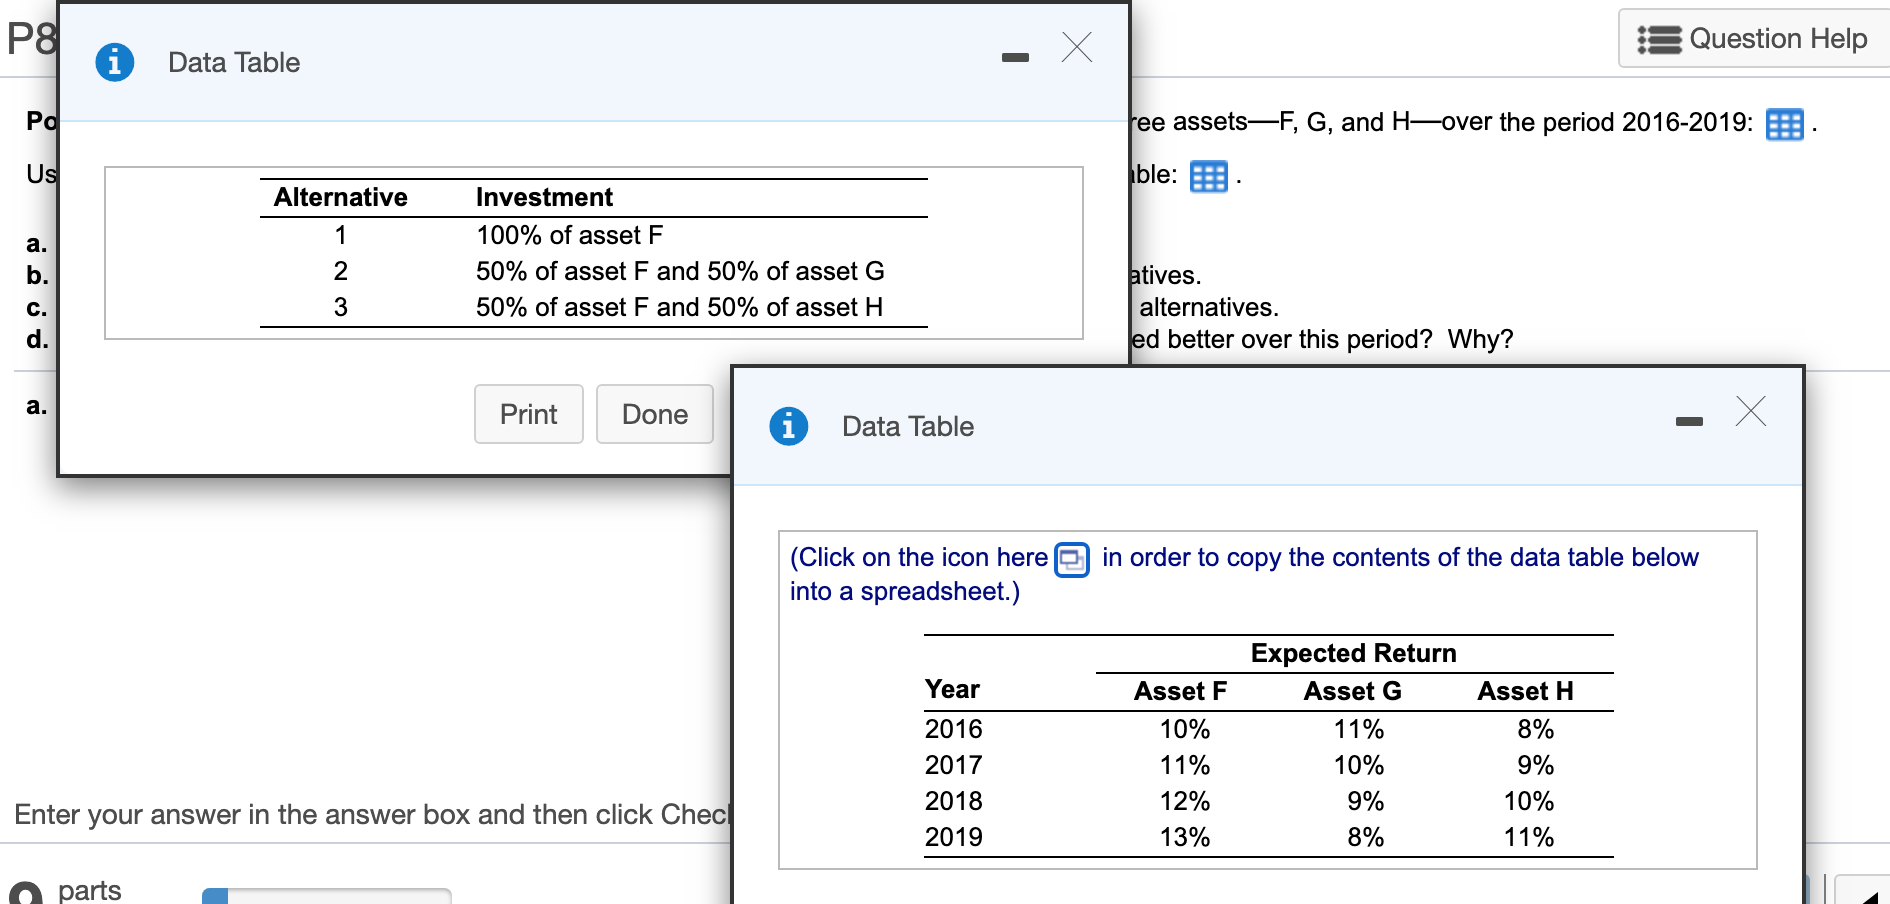Click the "Click on the icon here" link text
Image resolution: width=1890 pixels, height=904 pixels.
tap(920, 557)
